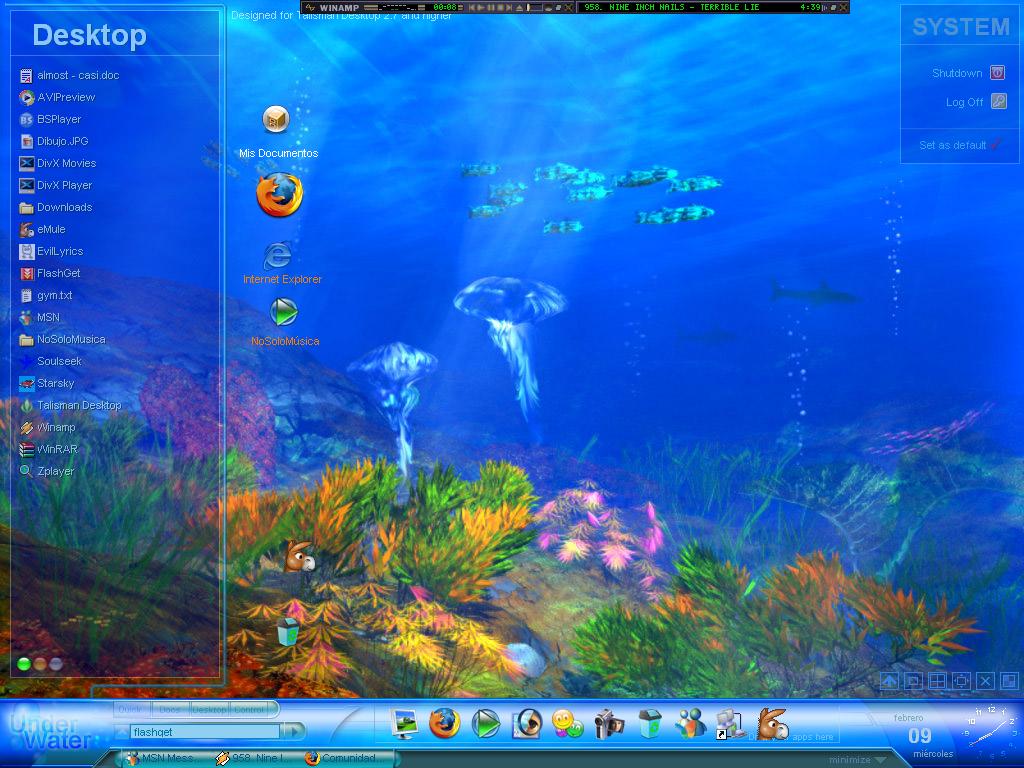The width and height of the screenshot is (1024, 768).
Task: Click the flashget run input field
Action: tap(204, 732)
